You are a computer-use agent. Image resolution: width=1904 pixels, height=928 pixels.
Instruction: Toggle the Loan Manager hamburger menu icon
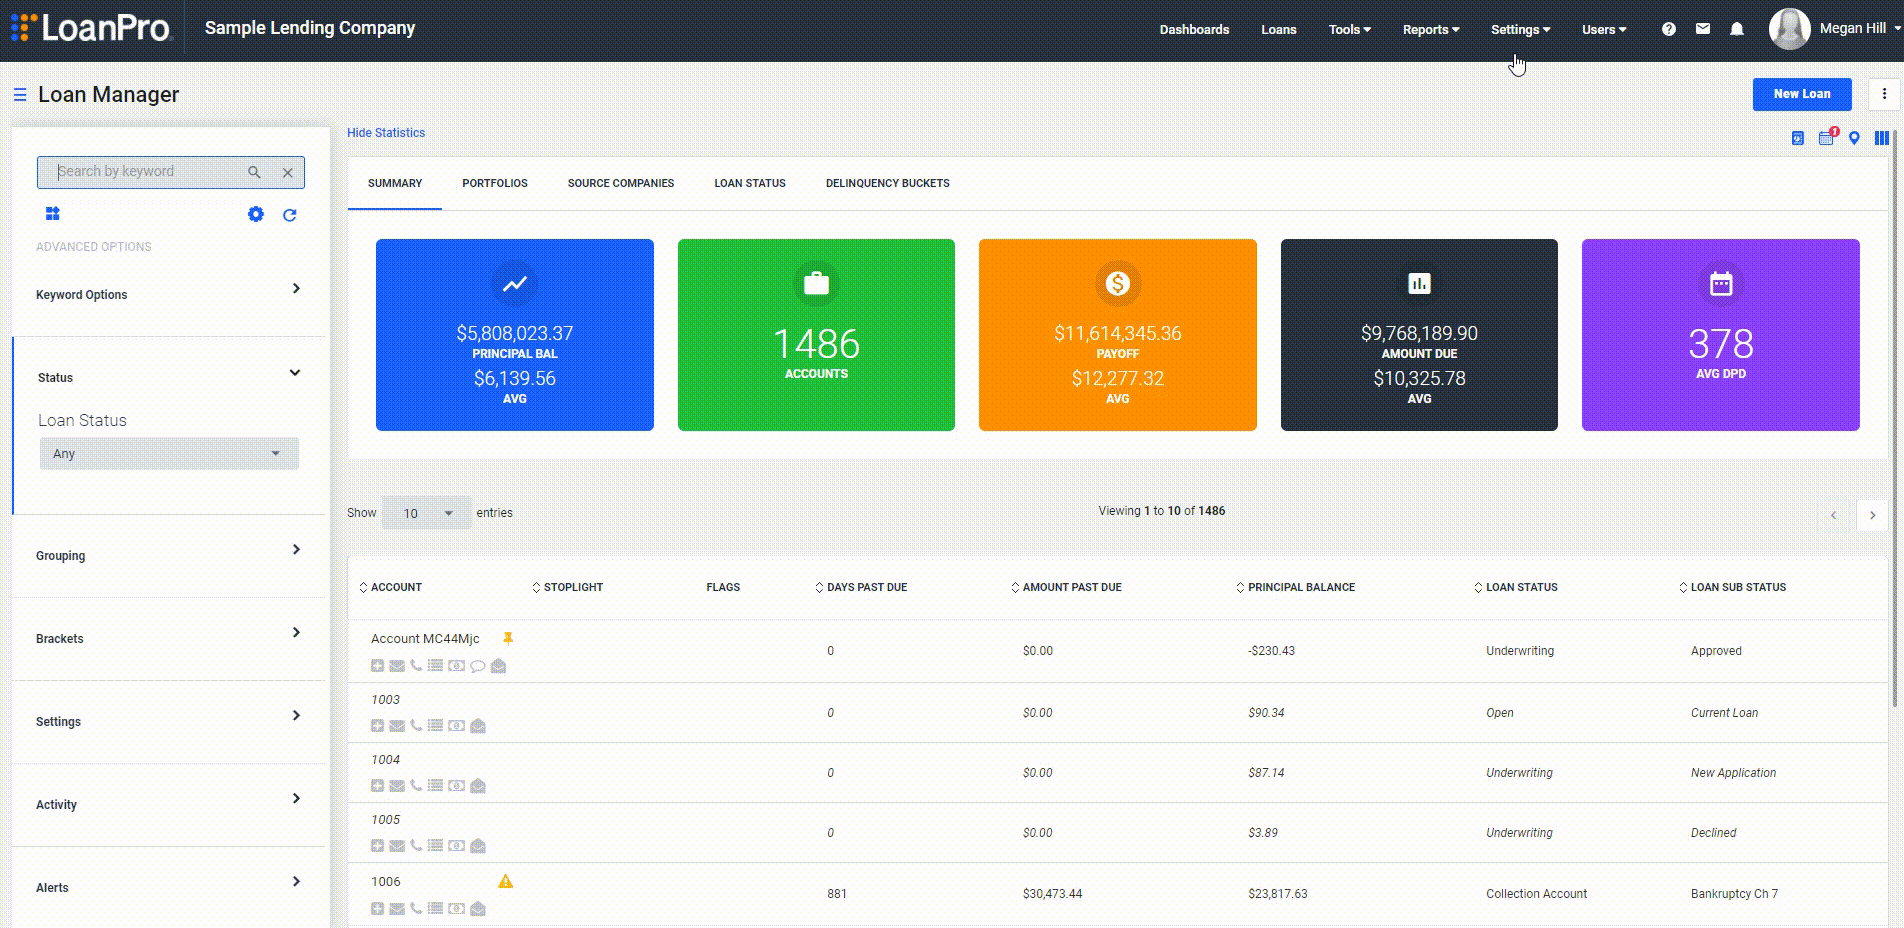click(x=19, y=94)
